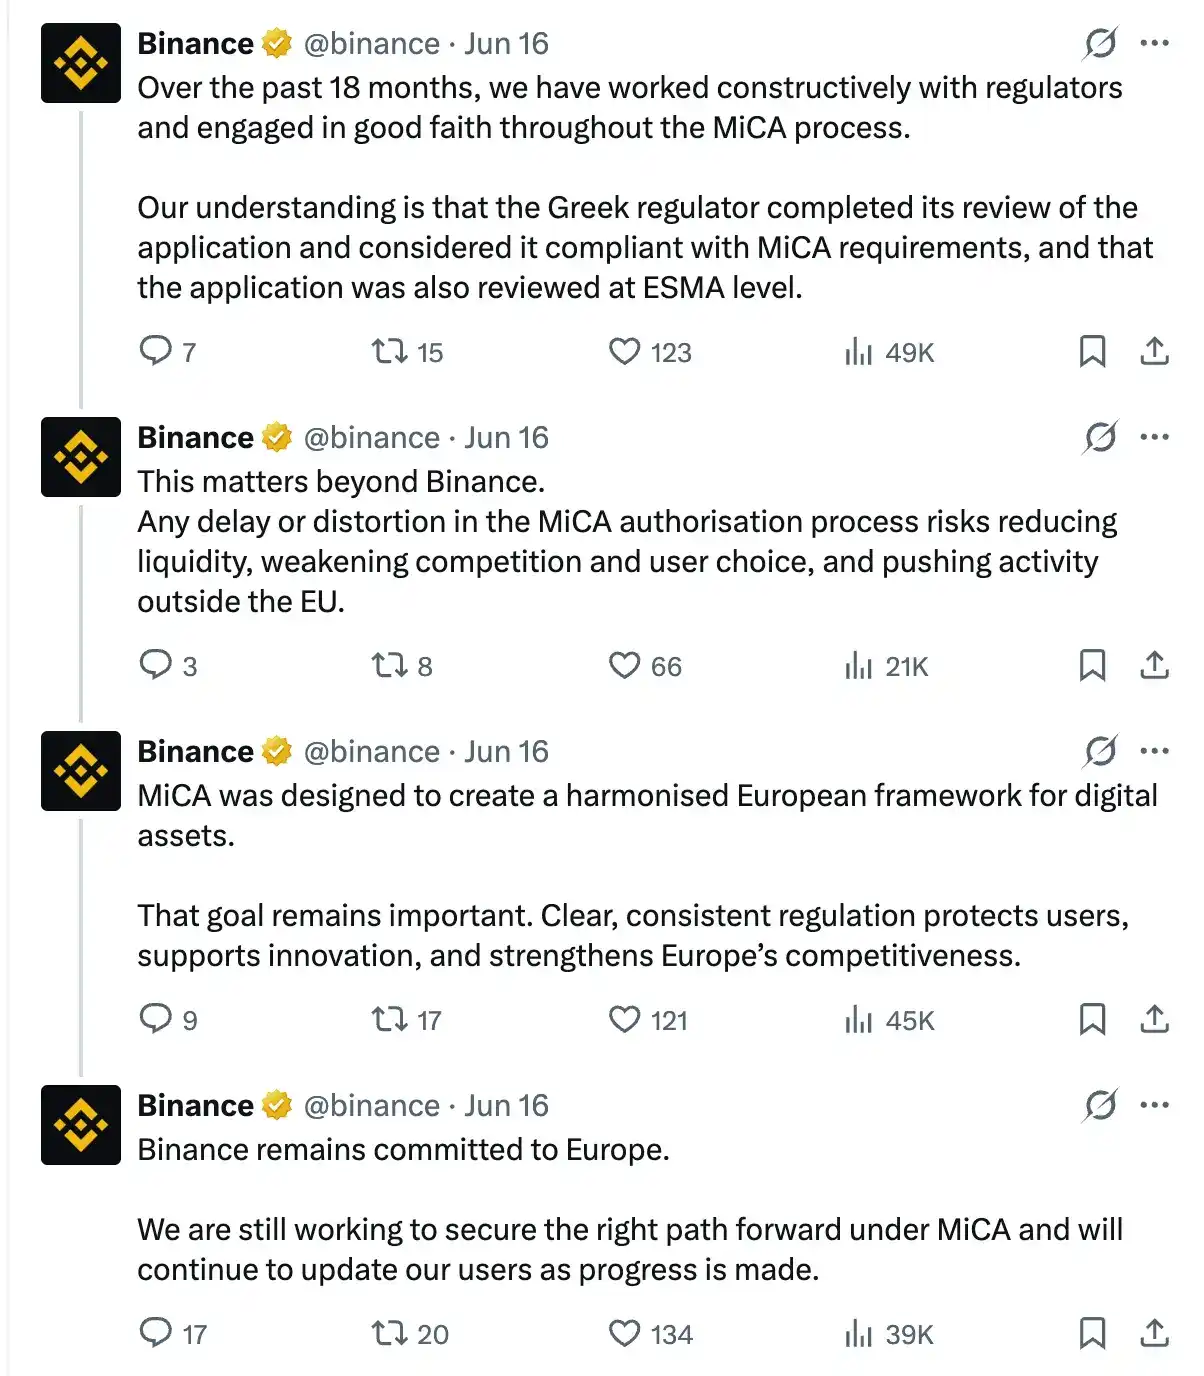Bookmark the tweet with 45K views
This screenshot has height=1376, width=1204.
[1092, 1019]
